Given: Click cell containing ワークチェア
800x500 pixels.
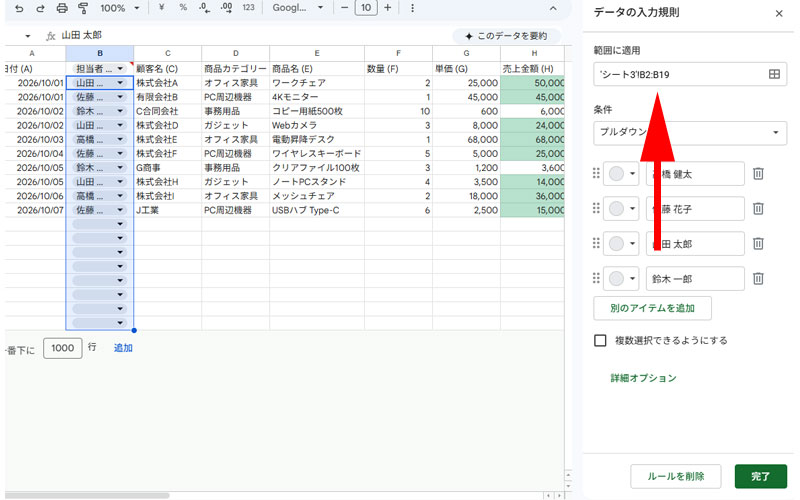Looking at the screenshot, I should click(x=317, y=83).
